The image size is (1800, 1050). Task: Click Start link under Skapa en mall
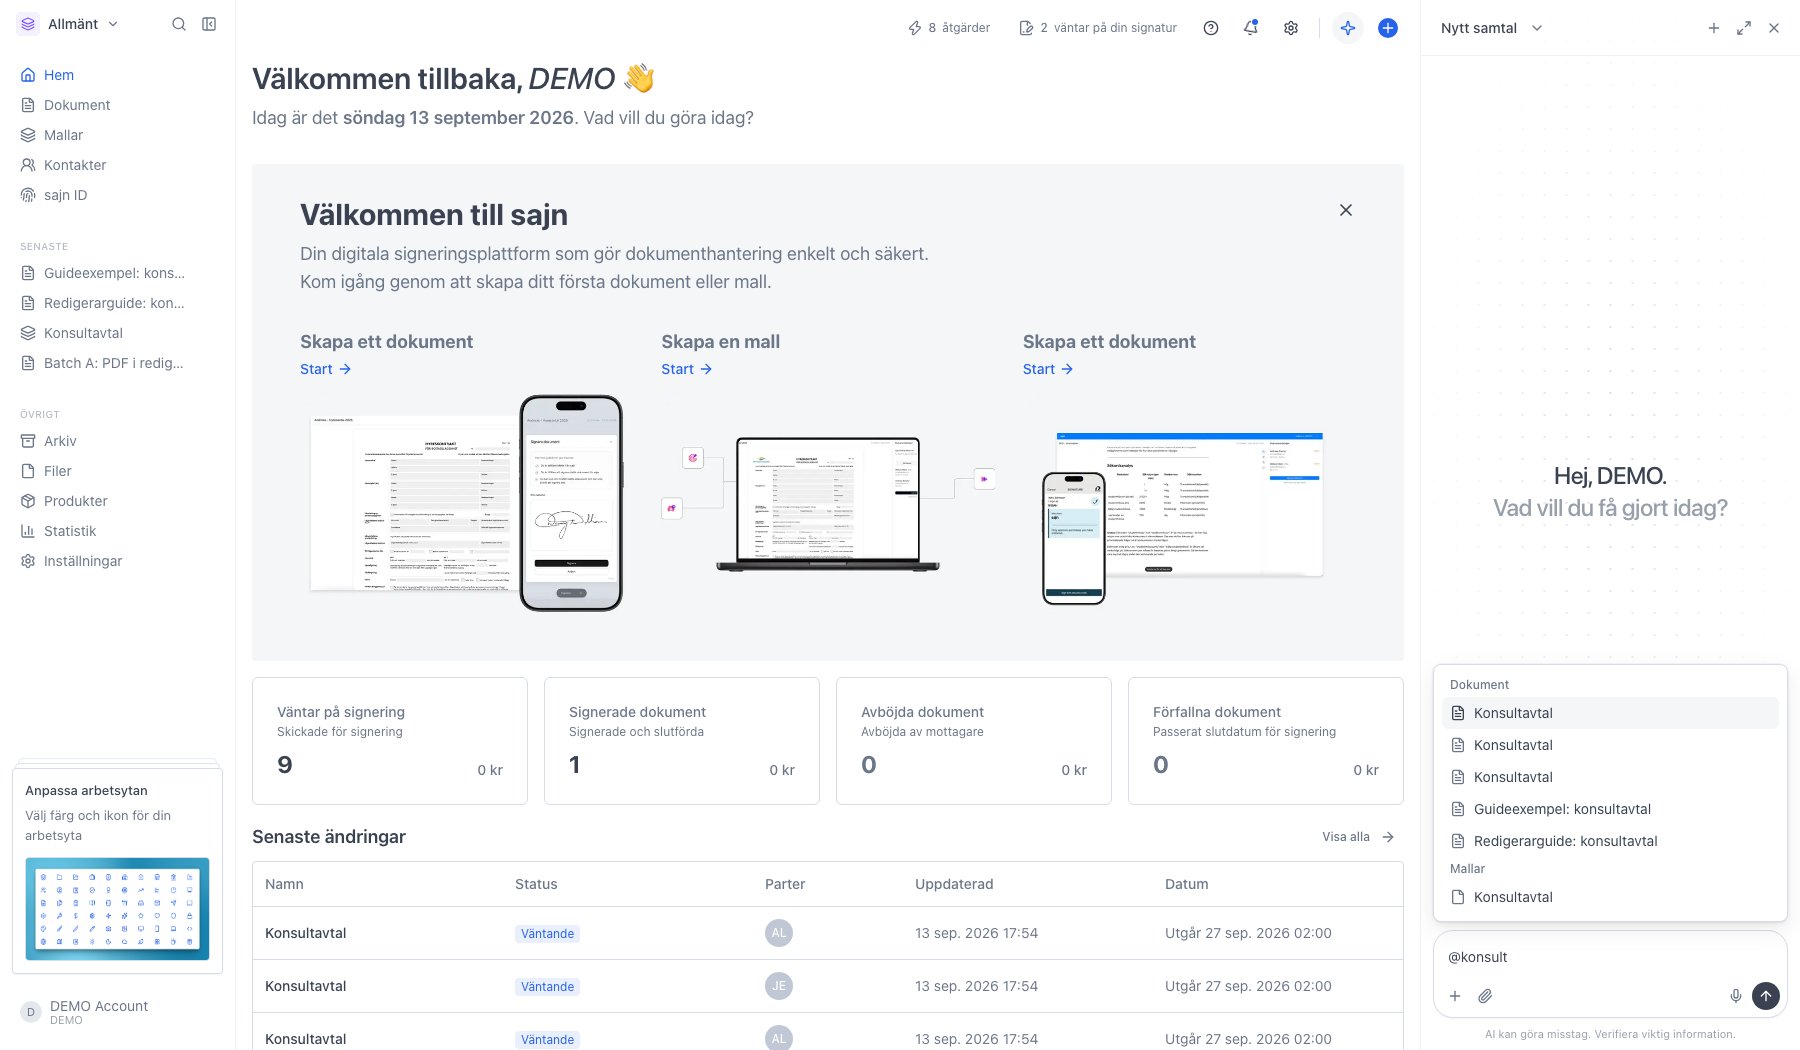tap(686, 369)
